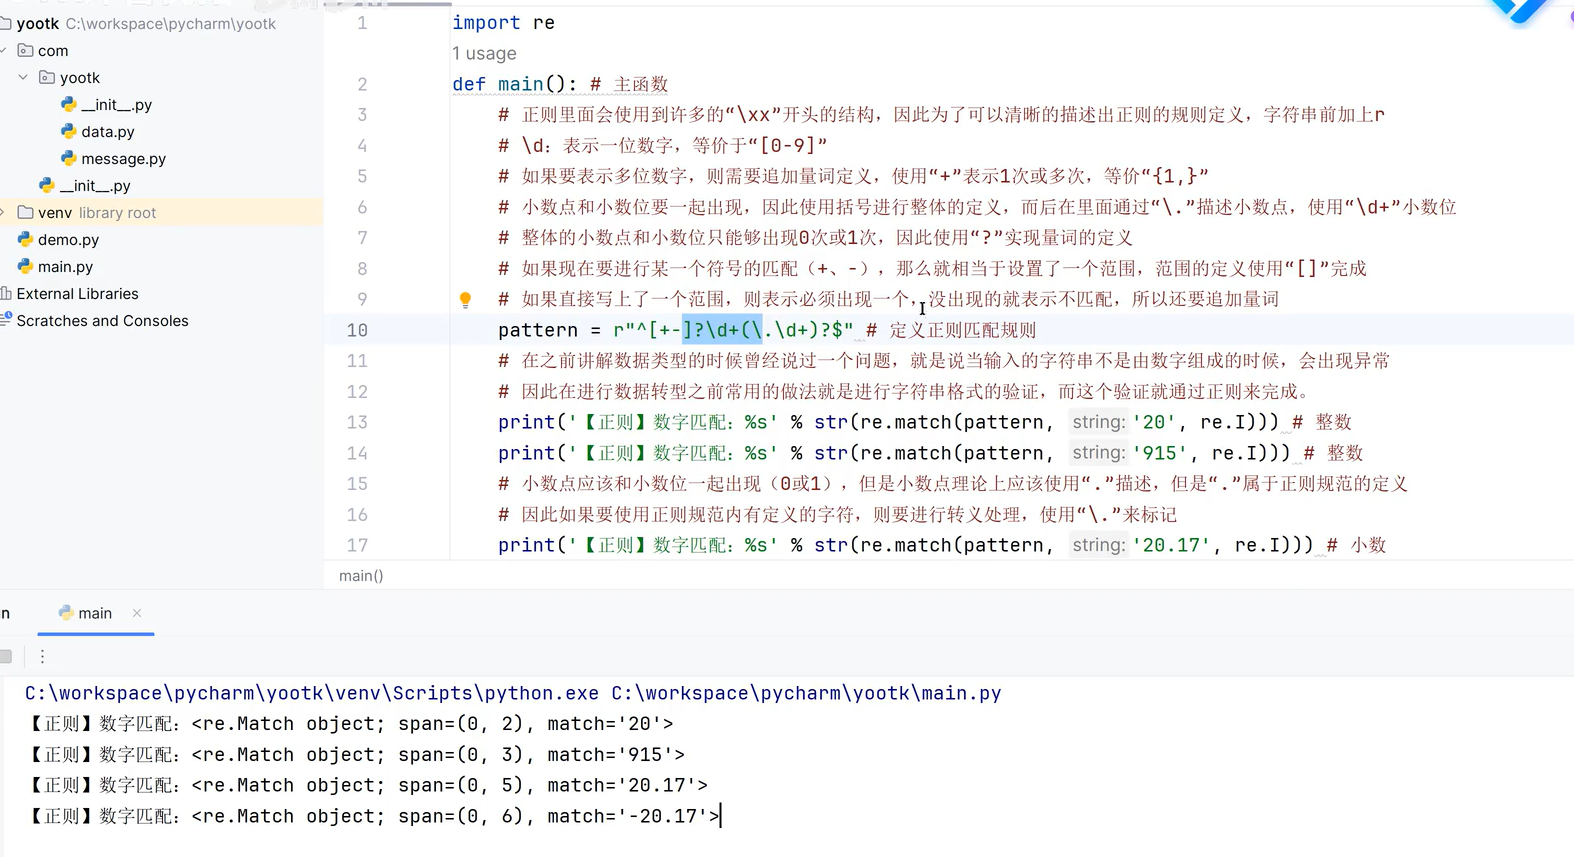Collapse the yootk package folder chevron
This screenshot has height=857, width=1574.
(x=23, y=77)
